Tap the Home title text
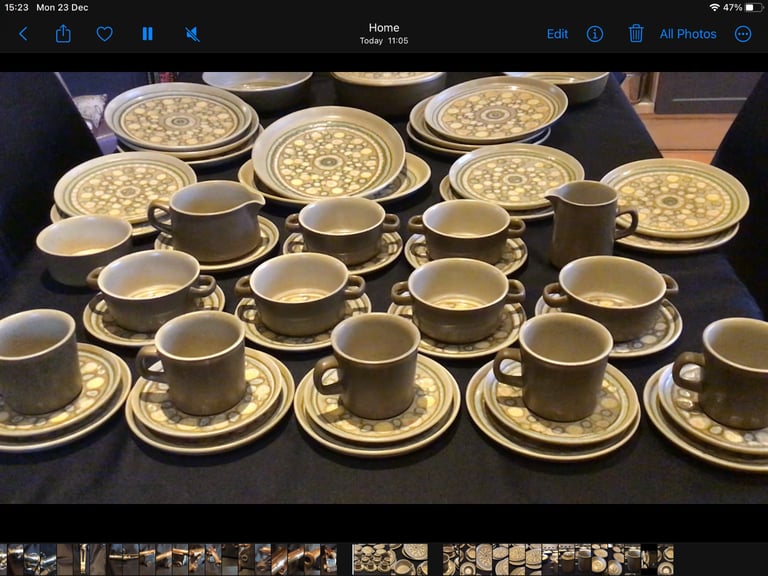 tap(384, 28)
